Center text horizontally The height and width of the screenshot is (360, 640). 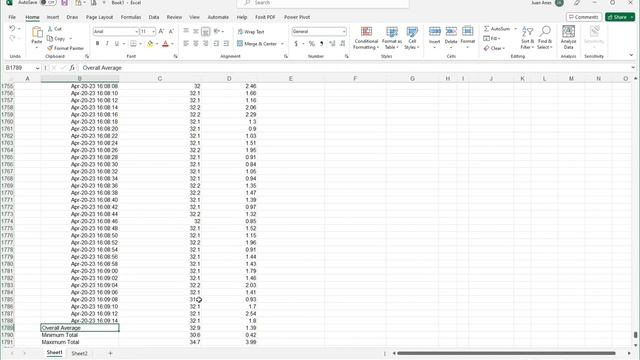pyautogui.click(x=196, y=44)
